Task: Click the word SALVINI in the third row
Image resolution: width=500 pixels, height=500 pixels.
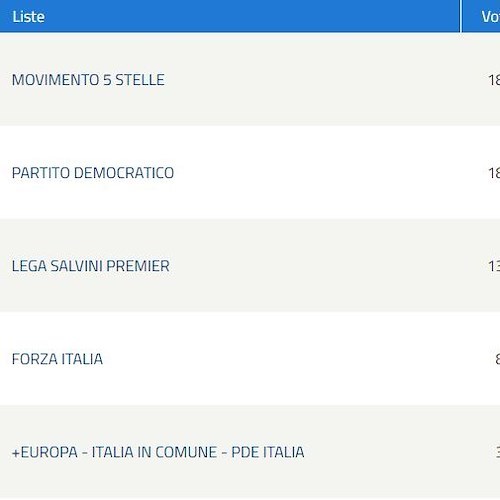Action: pos(76,266)
